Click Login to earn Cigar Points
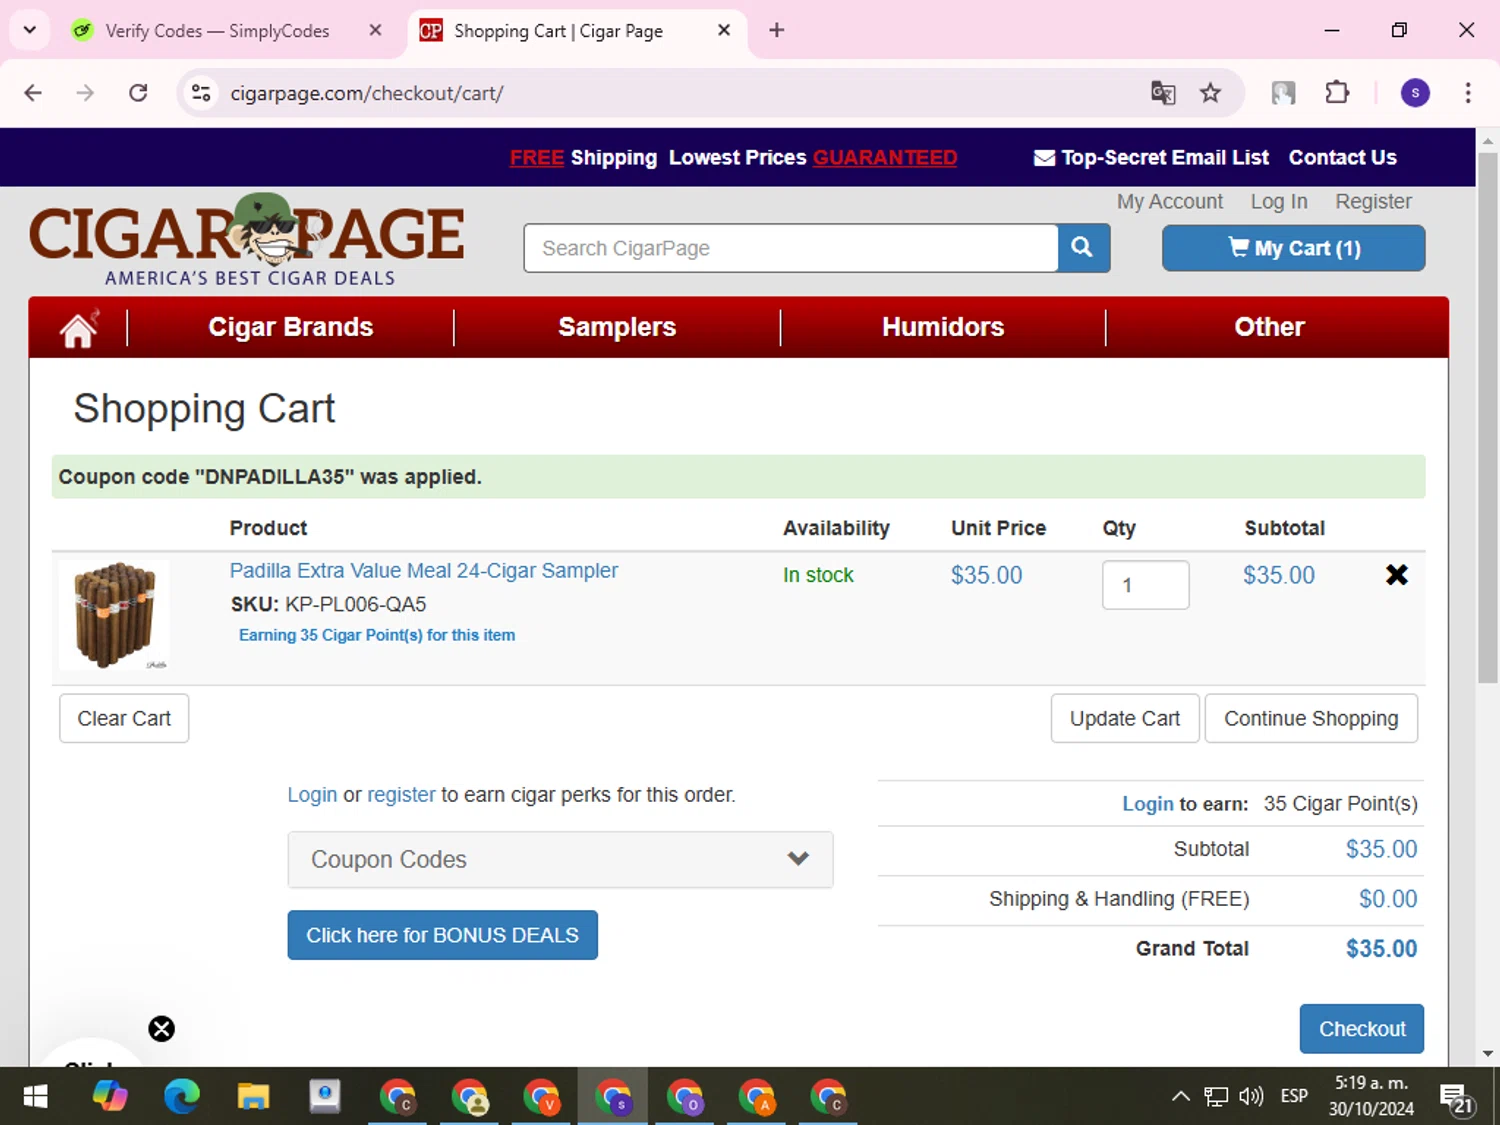This screenshot has width=1500, height=1125. [1148, 804]
